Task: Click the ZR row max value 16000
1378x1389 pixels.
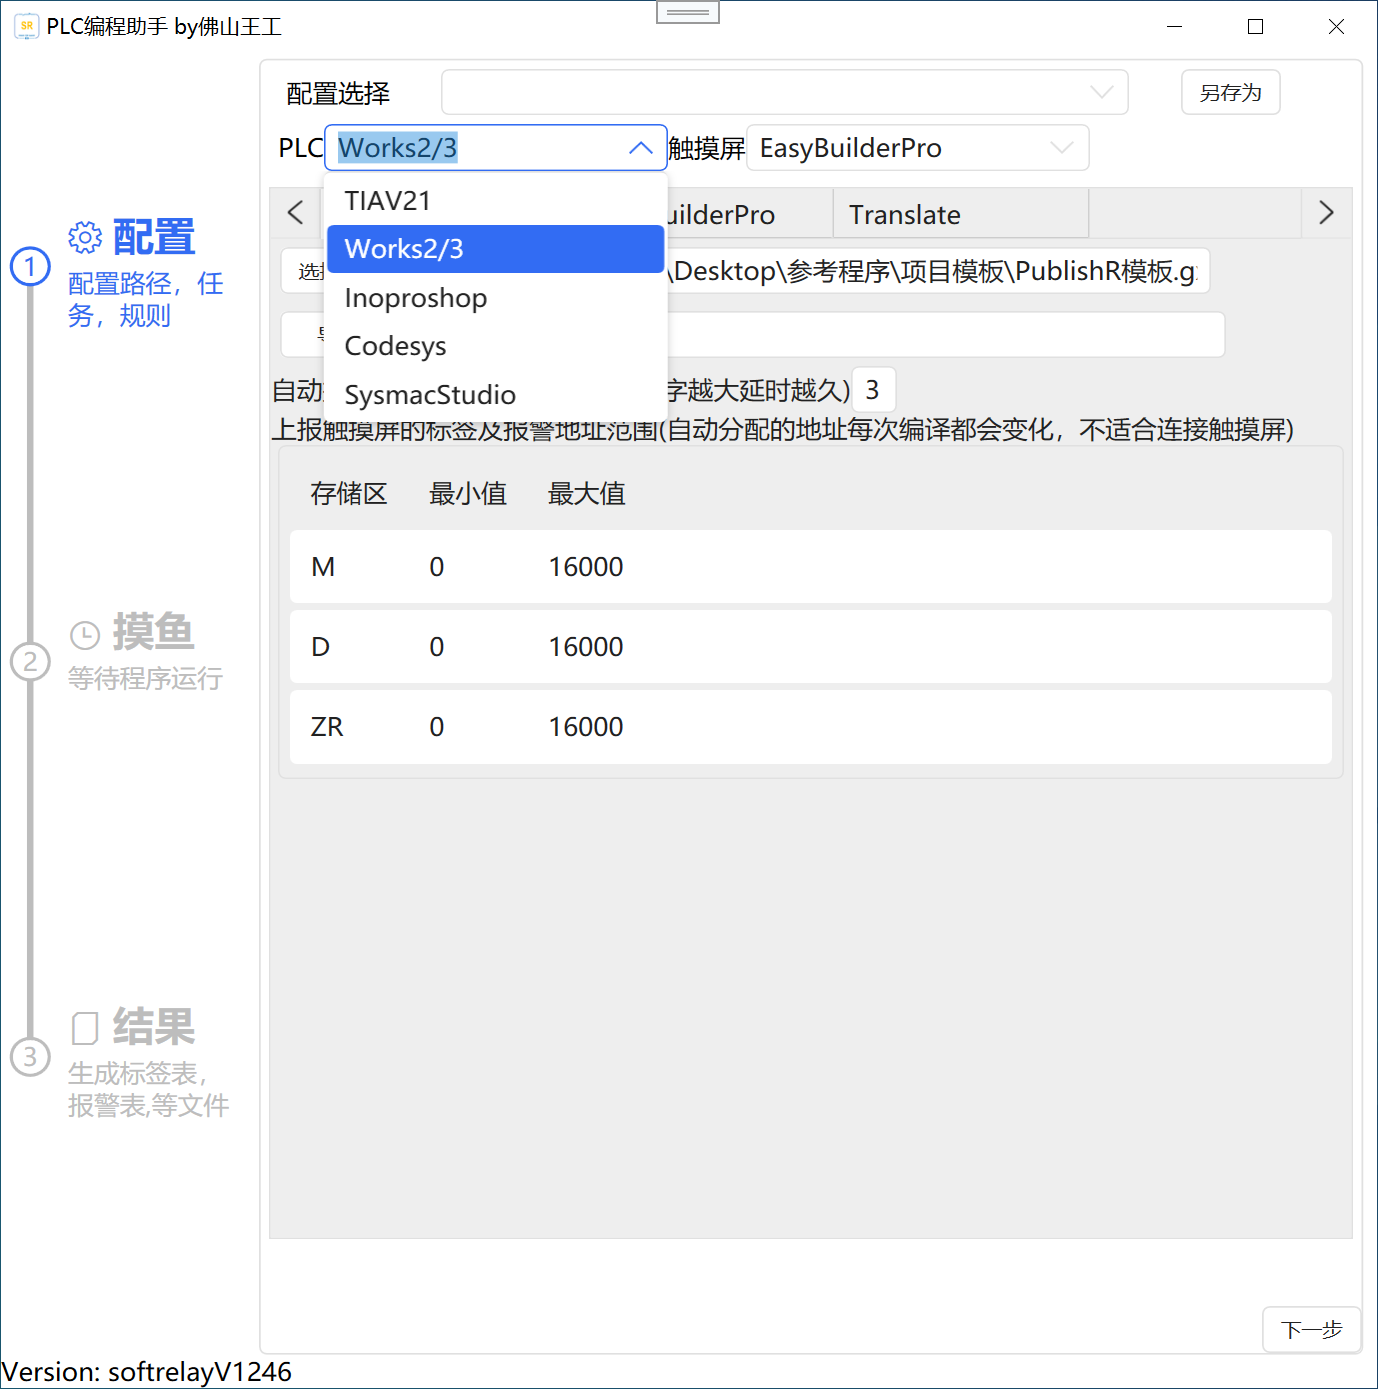Action: [x=586, y=727]
